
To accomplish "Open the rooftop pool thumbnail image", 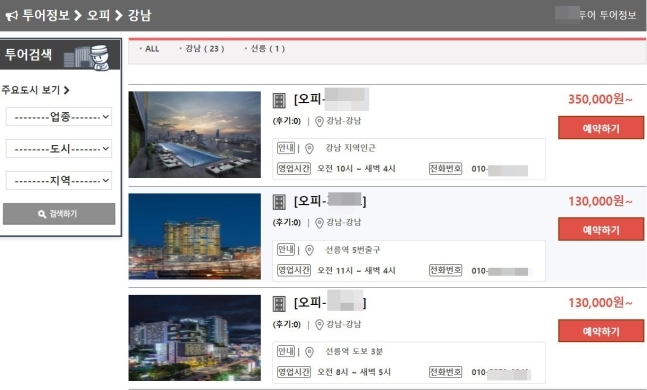I will click(195, 135).
